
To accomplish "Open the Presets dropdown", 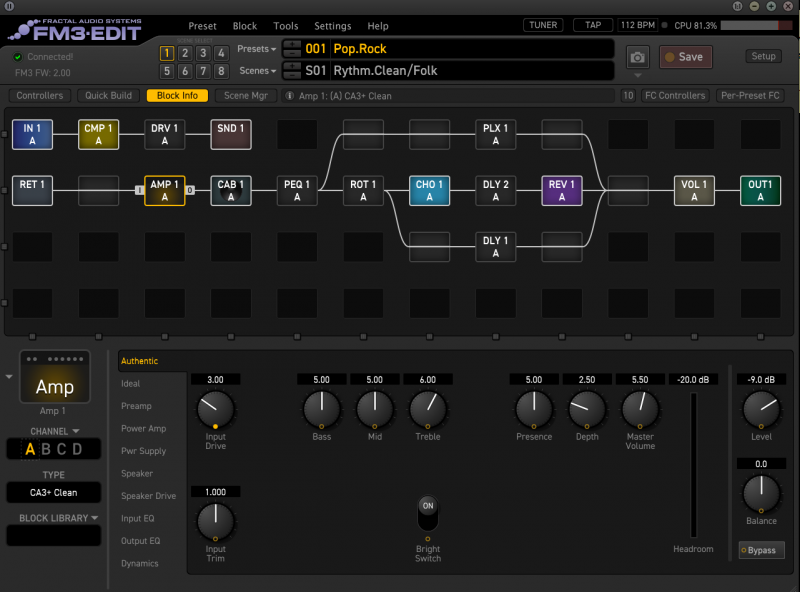I will pyautogui.click(x=257, y=49).
